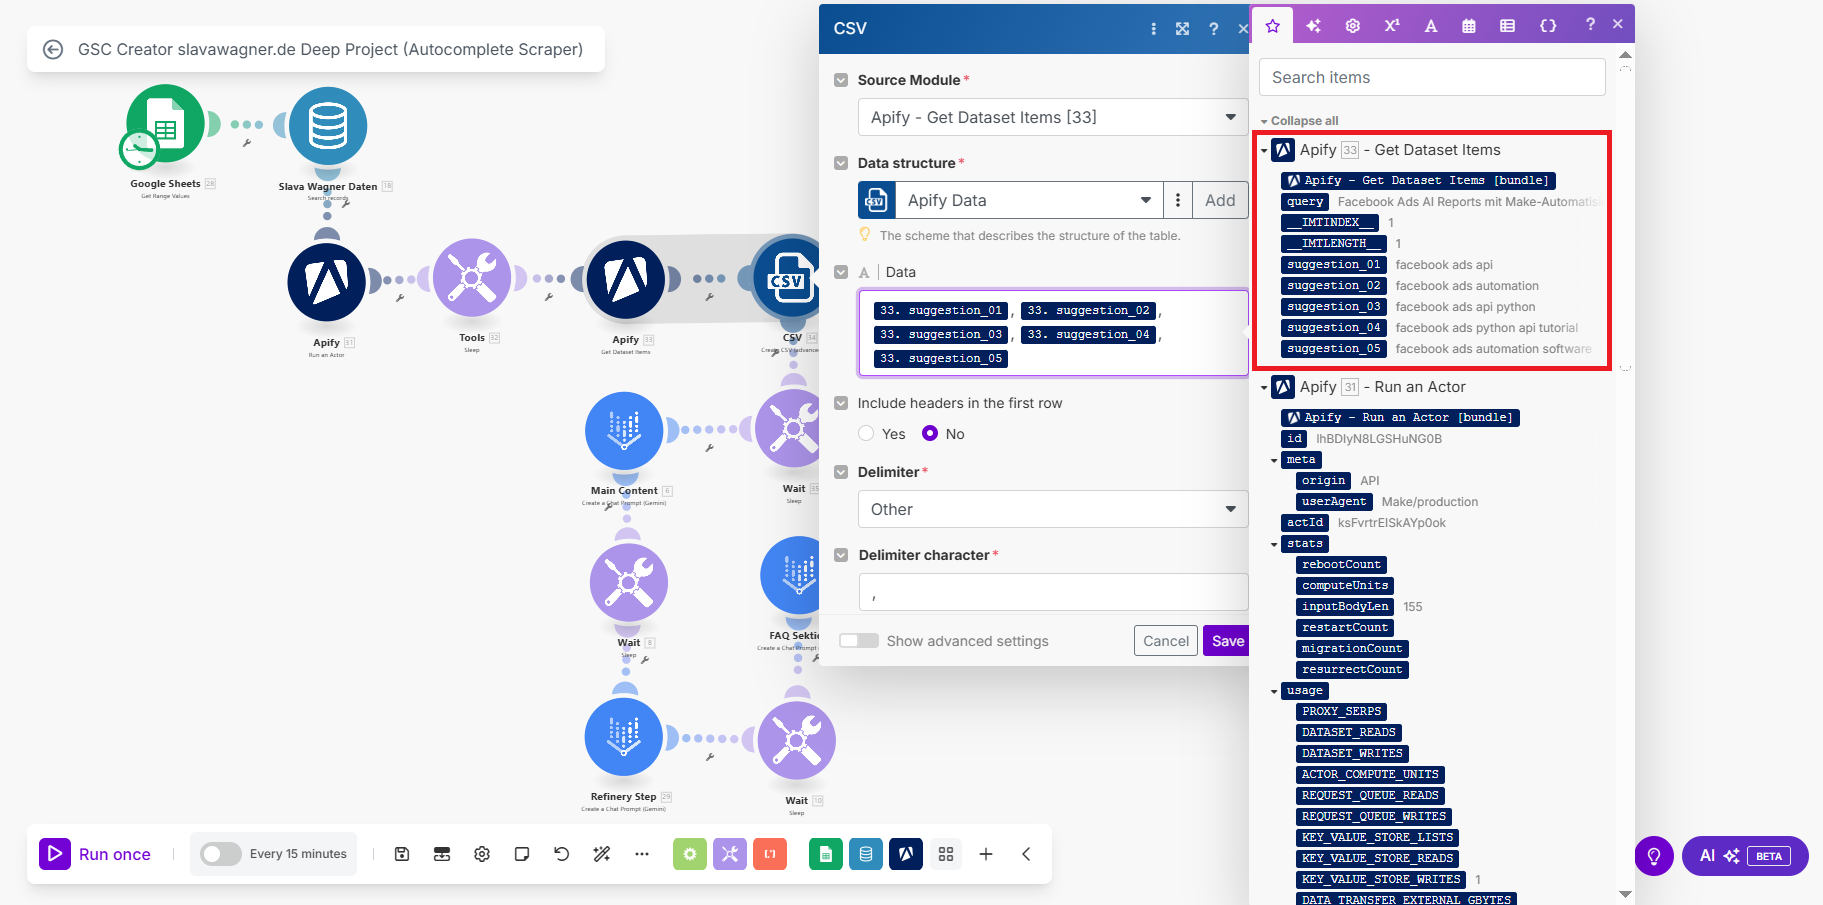This screenshot has height=905, width=1823.
Task: Click the three-dot options next to Apify Data
Action: [1178, 200]
